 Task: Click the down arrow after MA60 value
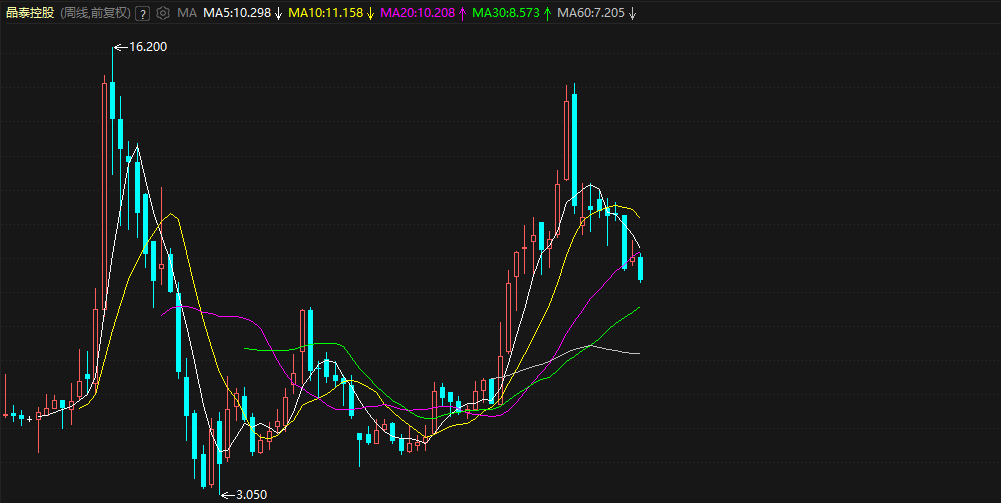click(x=632, y=13)
